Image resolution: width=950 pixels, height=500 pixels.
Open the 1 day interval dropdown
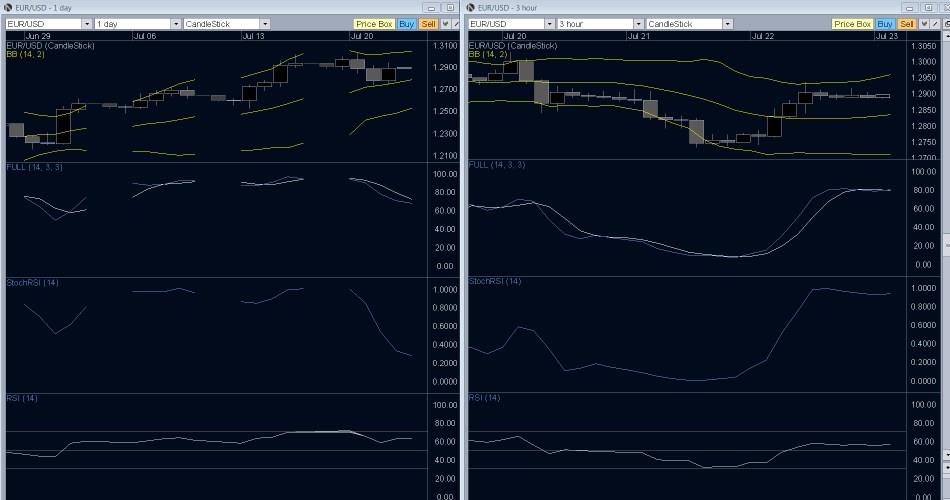(176, 24)
